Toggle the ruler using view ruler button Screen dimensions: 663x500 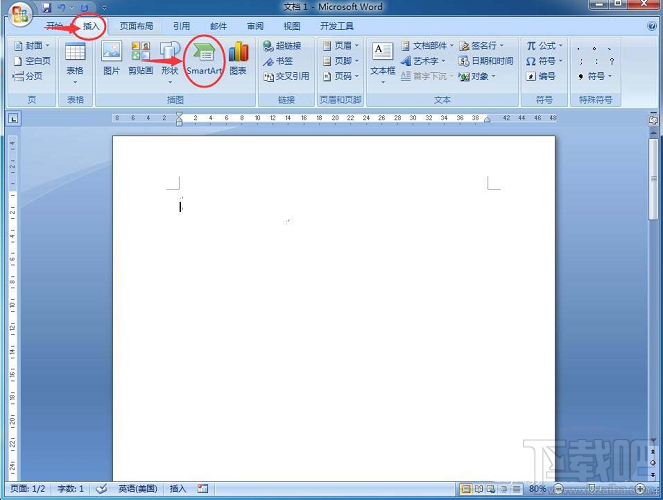pos(653,120)
